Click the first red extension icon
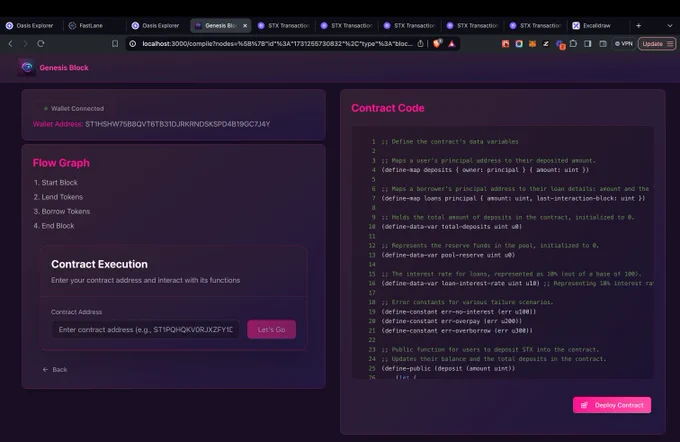Image resolution: width=680 pixels, height=442 pixels. click(x=505, y=43)
